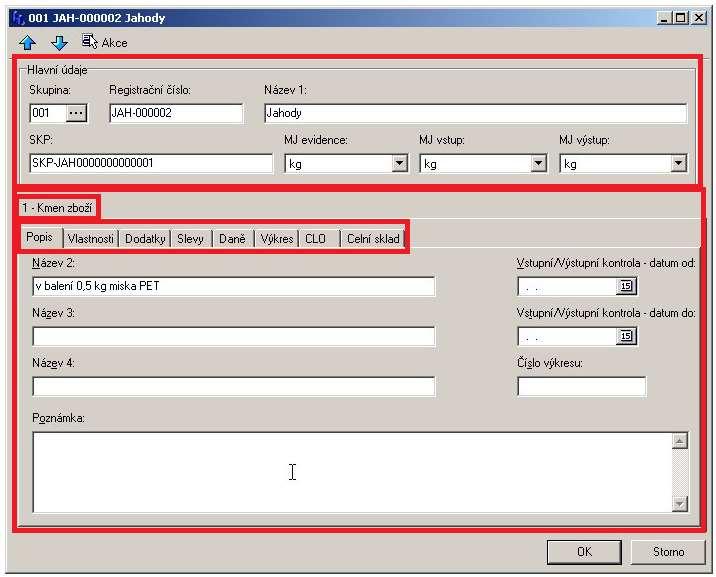Click the Registrační číslo field JAH-000002

pos(176,113)
